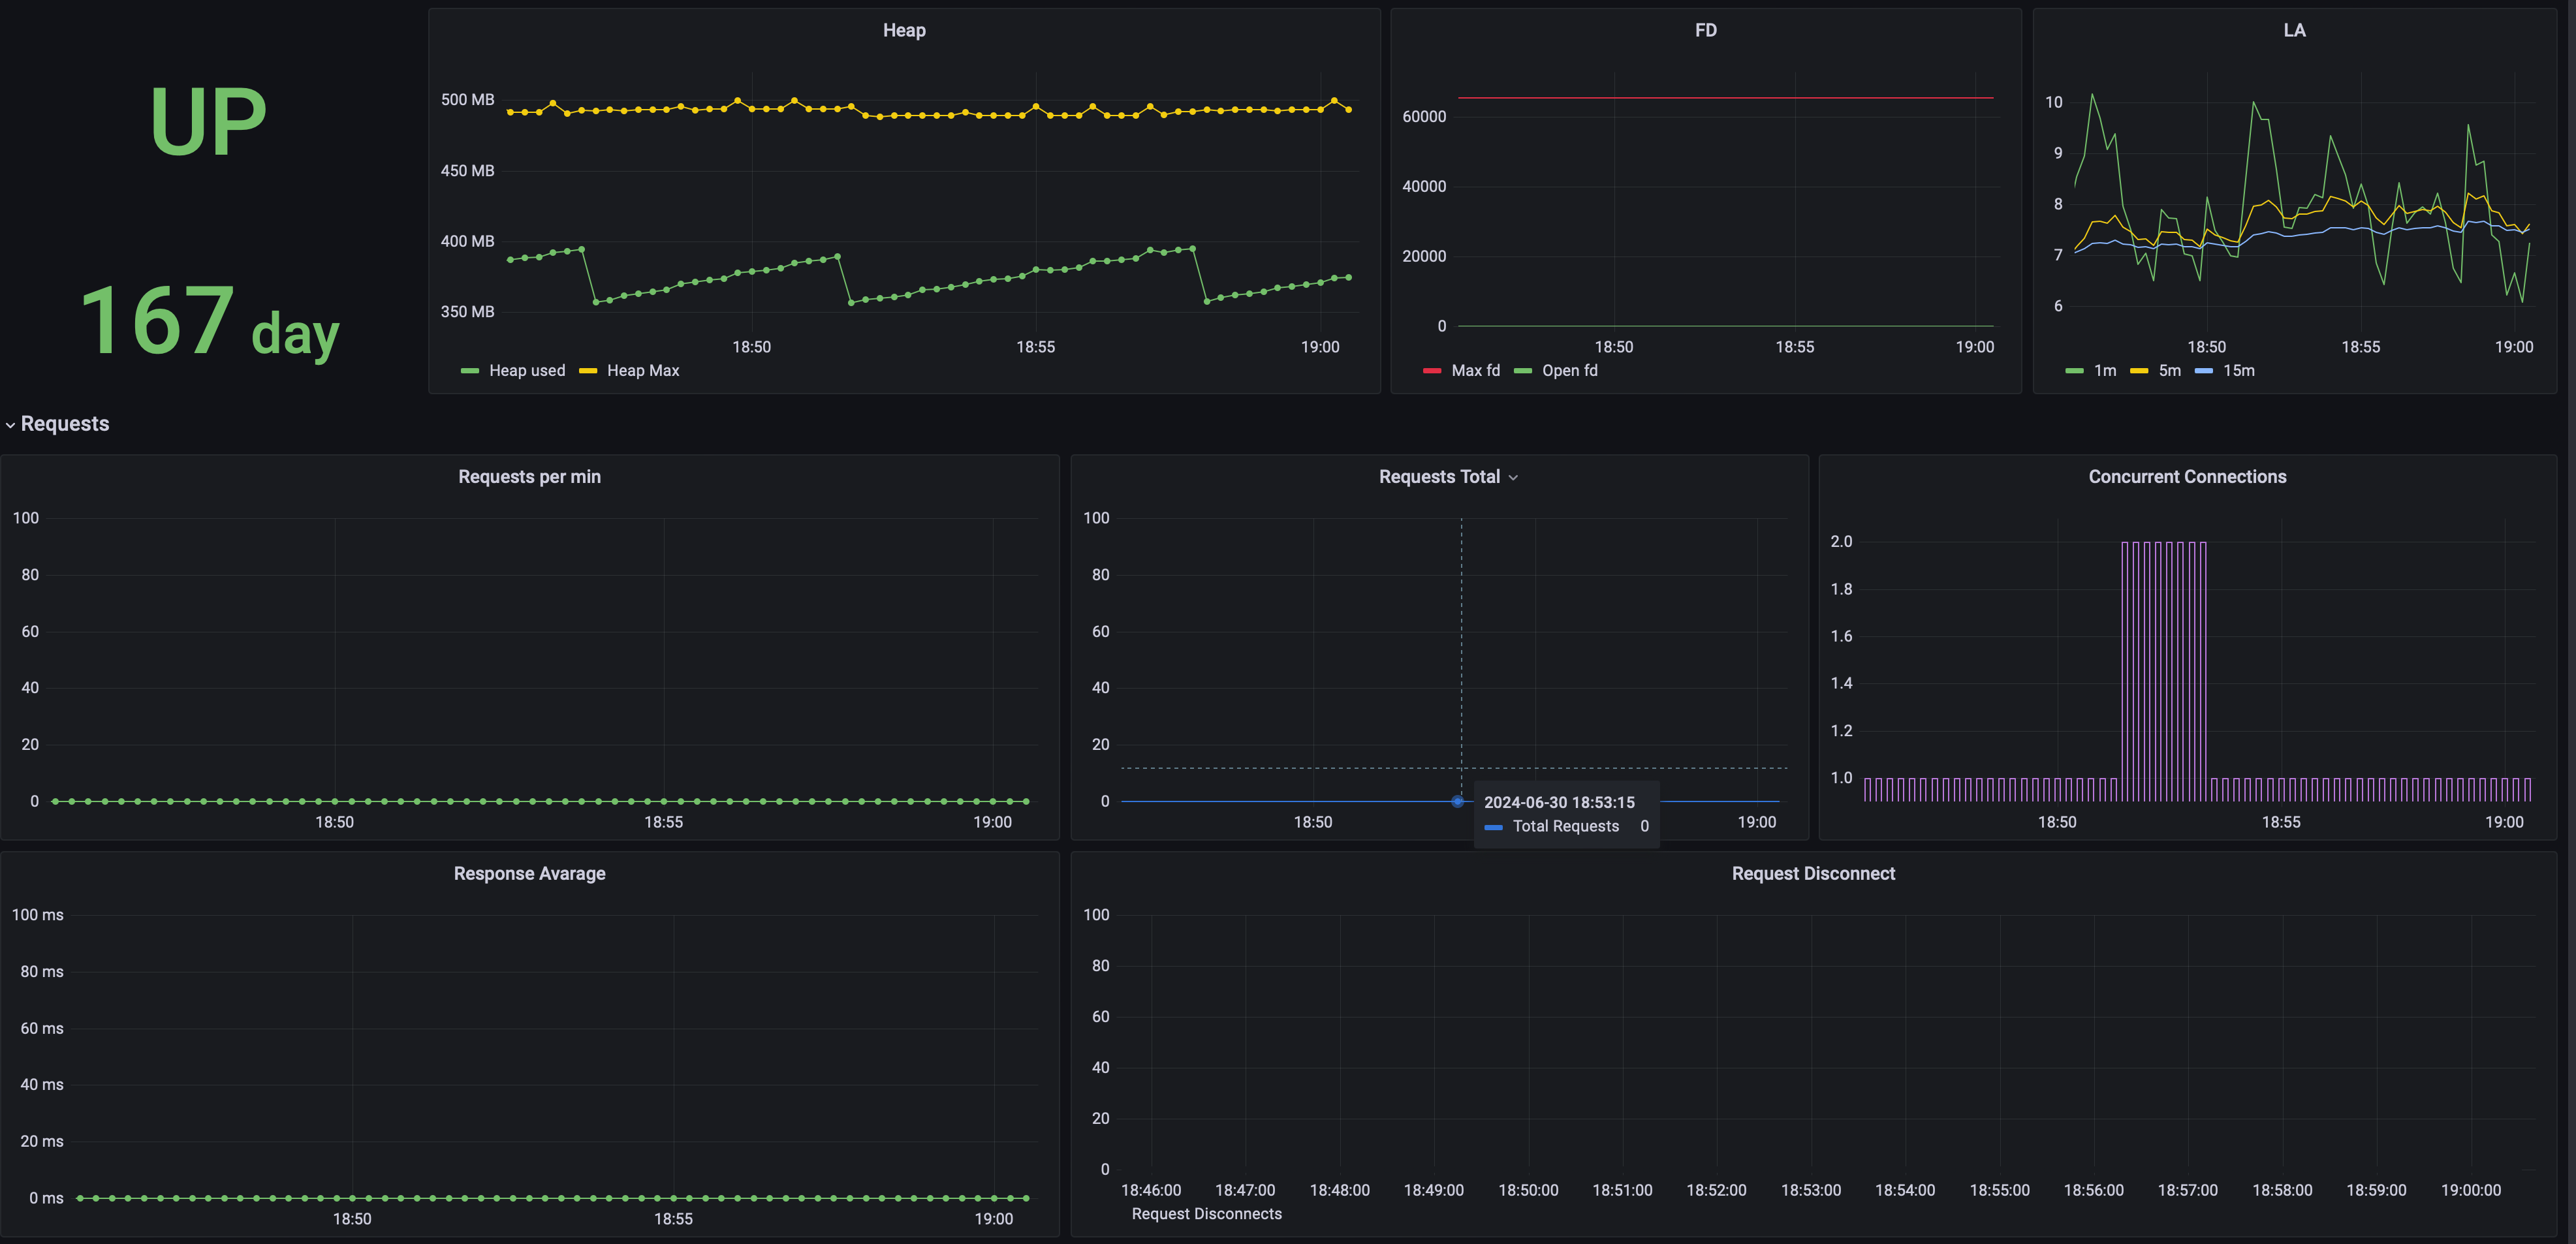Open the LA panel title menu
The image size is (2576, 1244).
click(x=2294, y=31)
